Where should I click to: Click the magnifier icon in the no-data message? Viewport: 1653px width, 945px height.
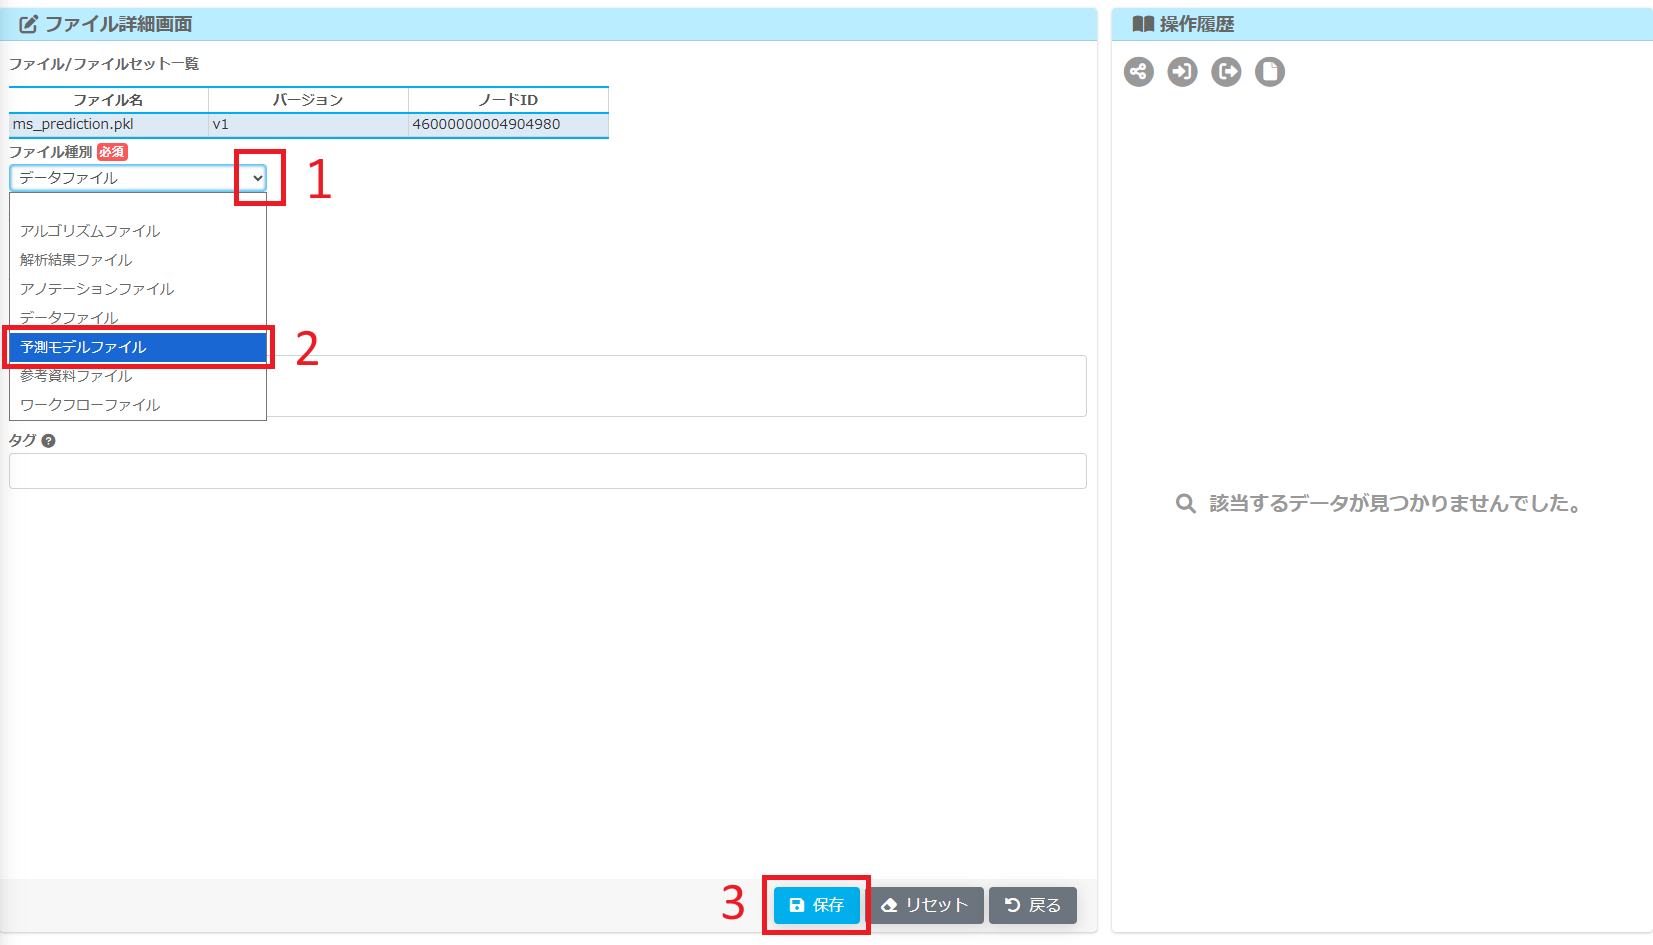click(x=1185, y=504)
